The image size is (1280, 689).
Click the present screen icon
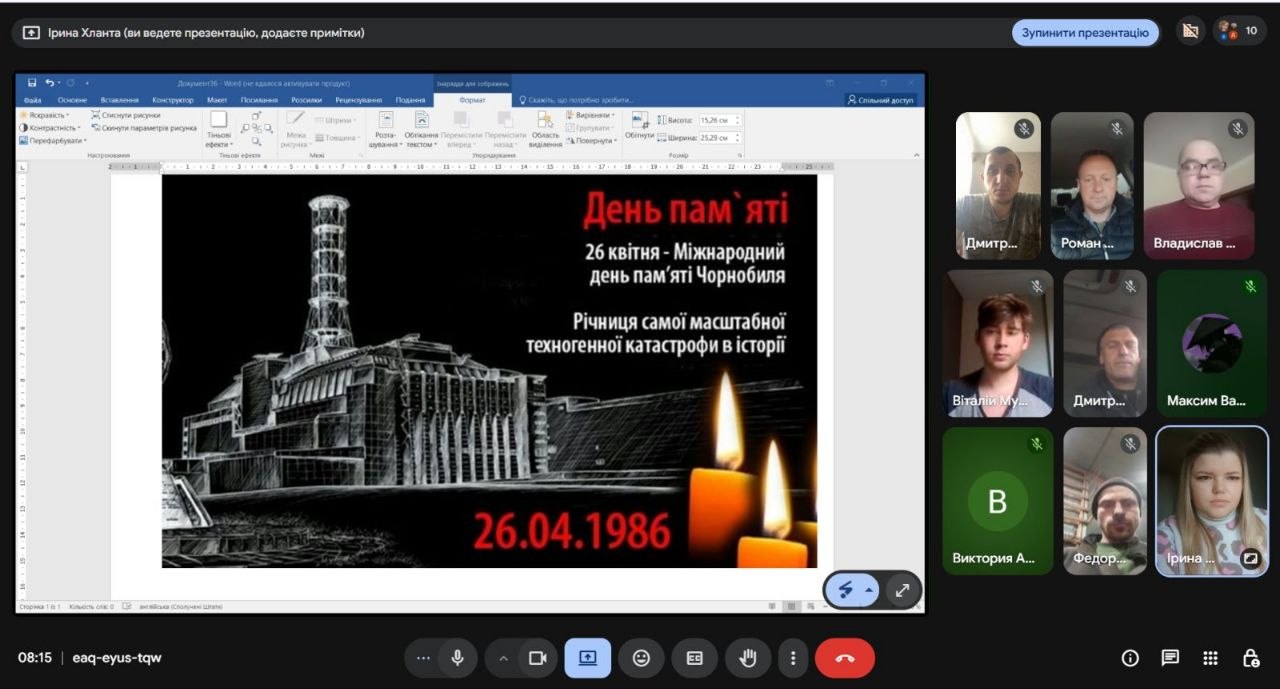(587, 658)
